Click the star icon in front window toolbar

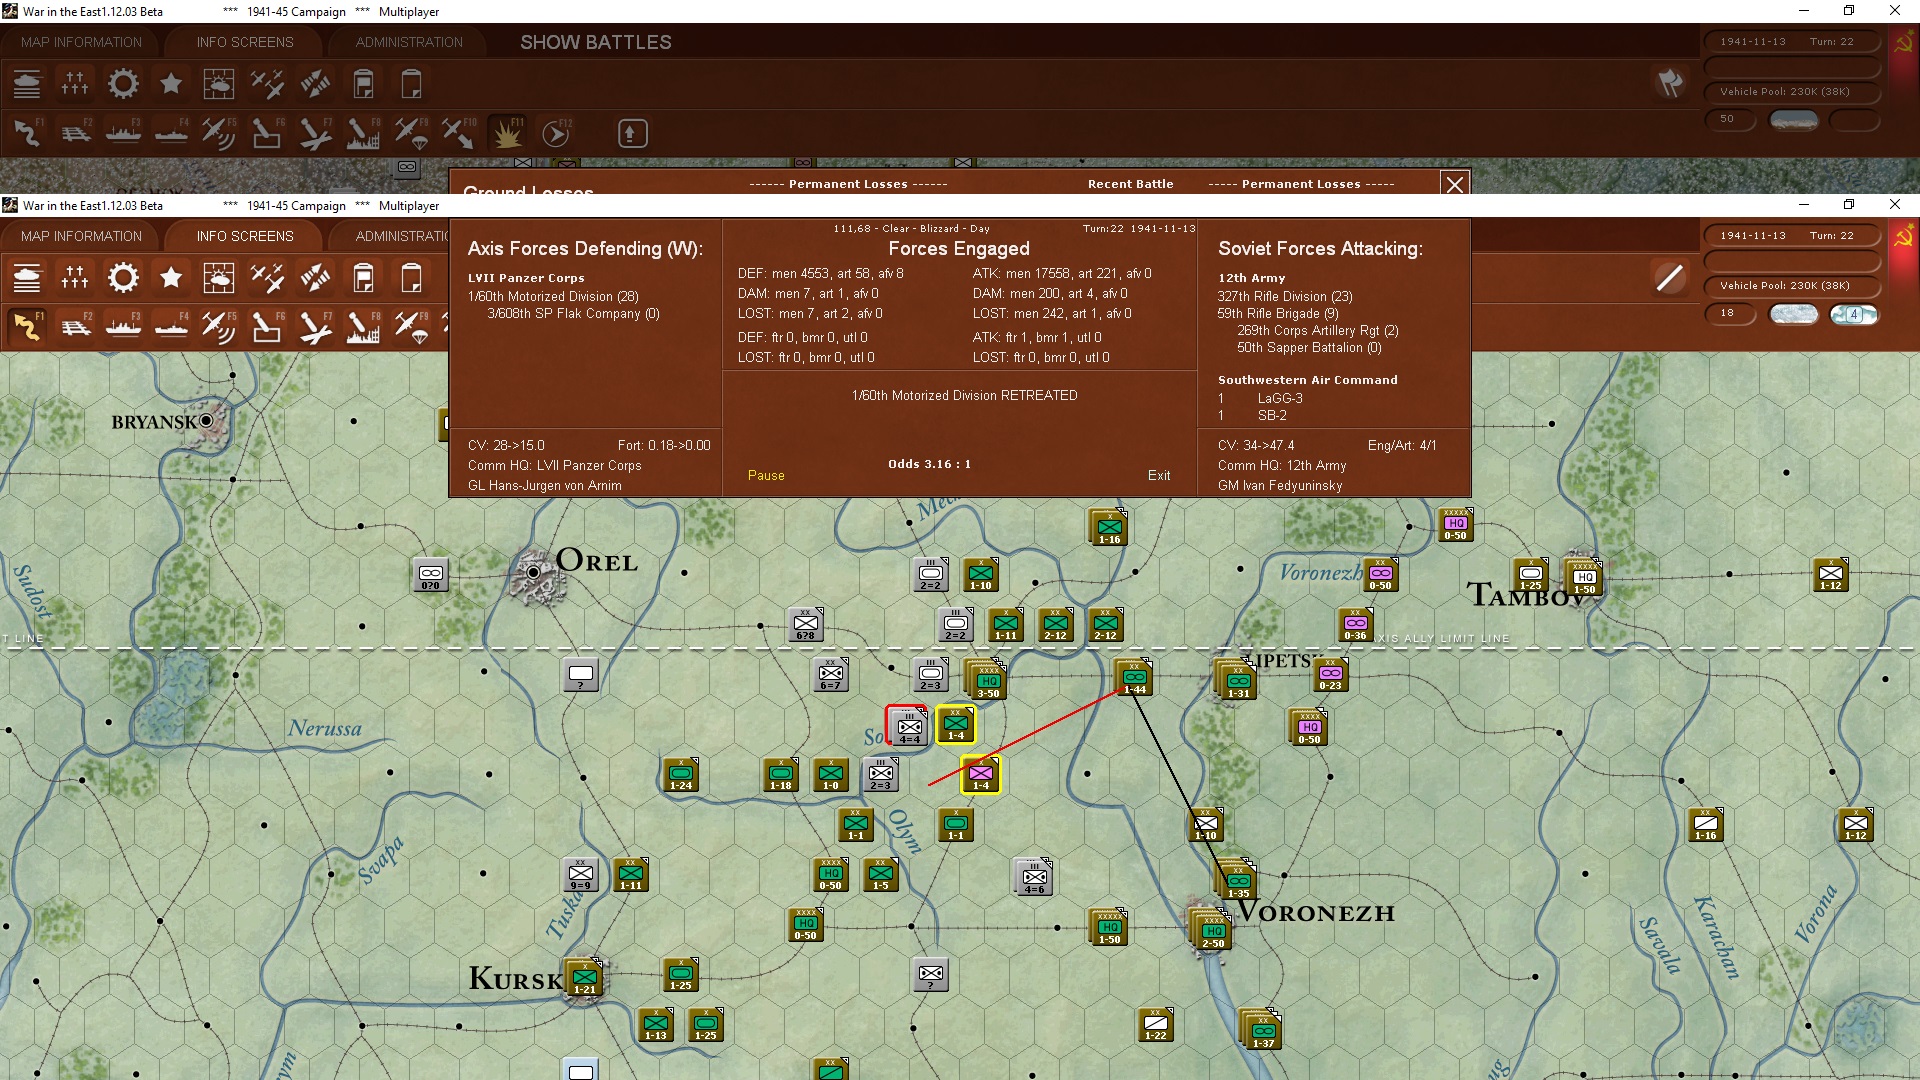pyautogui.click(x=171, y=278)
